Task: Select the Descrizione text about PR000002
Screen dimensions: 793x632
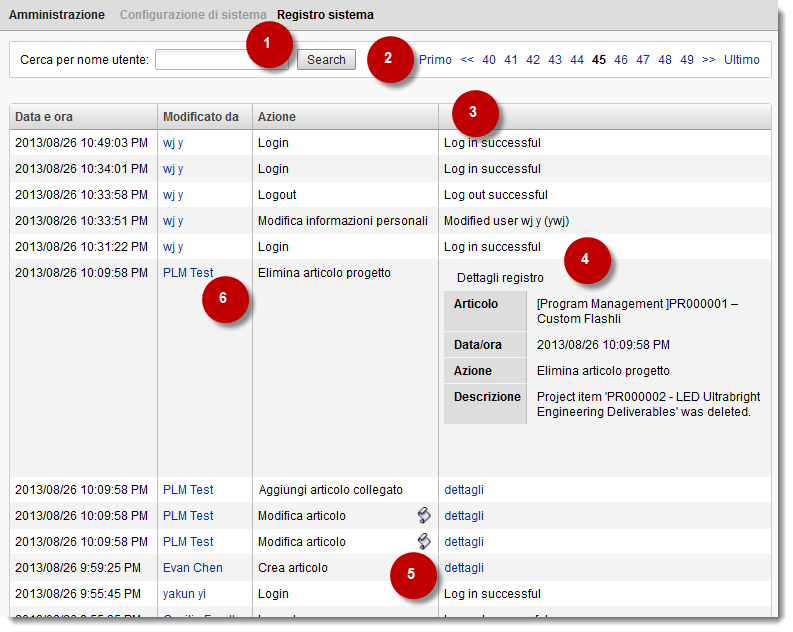Action: (x=648, y=404)
